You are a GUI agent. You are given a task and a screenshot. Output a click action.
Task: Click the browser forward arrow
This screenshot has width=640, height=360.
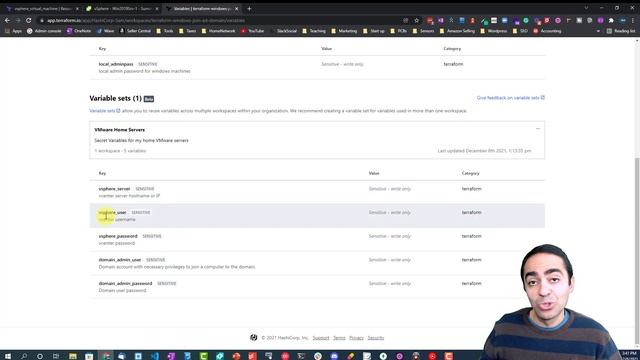click(x=18, y=20)
